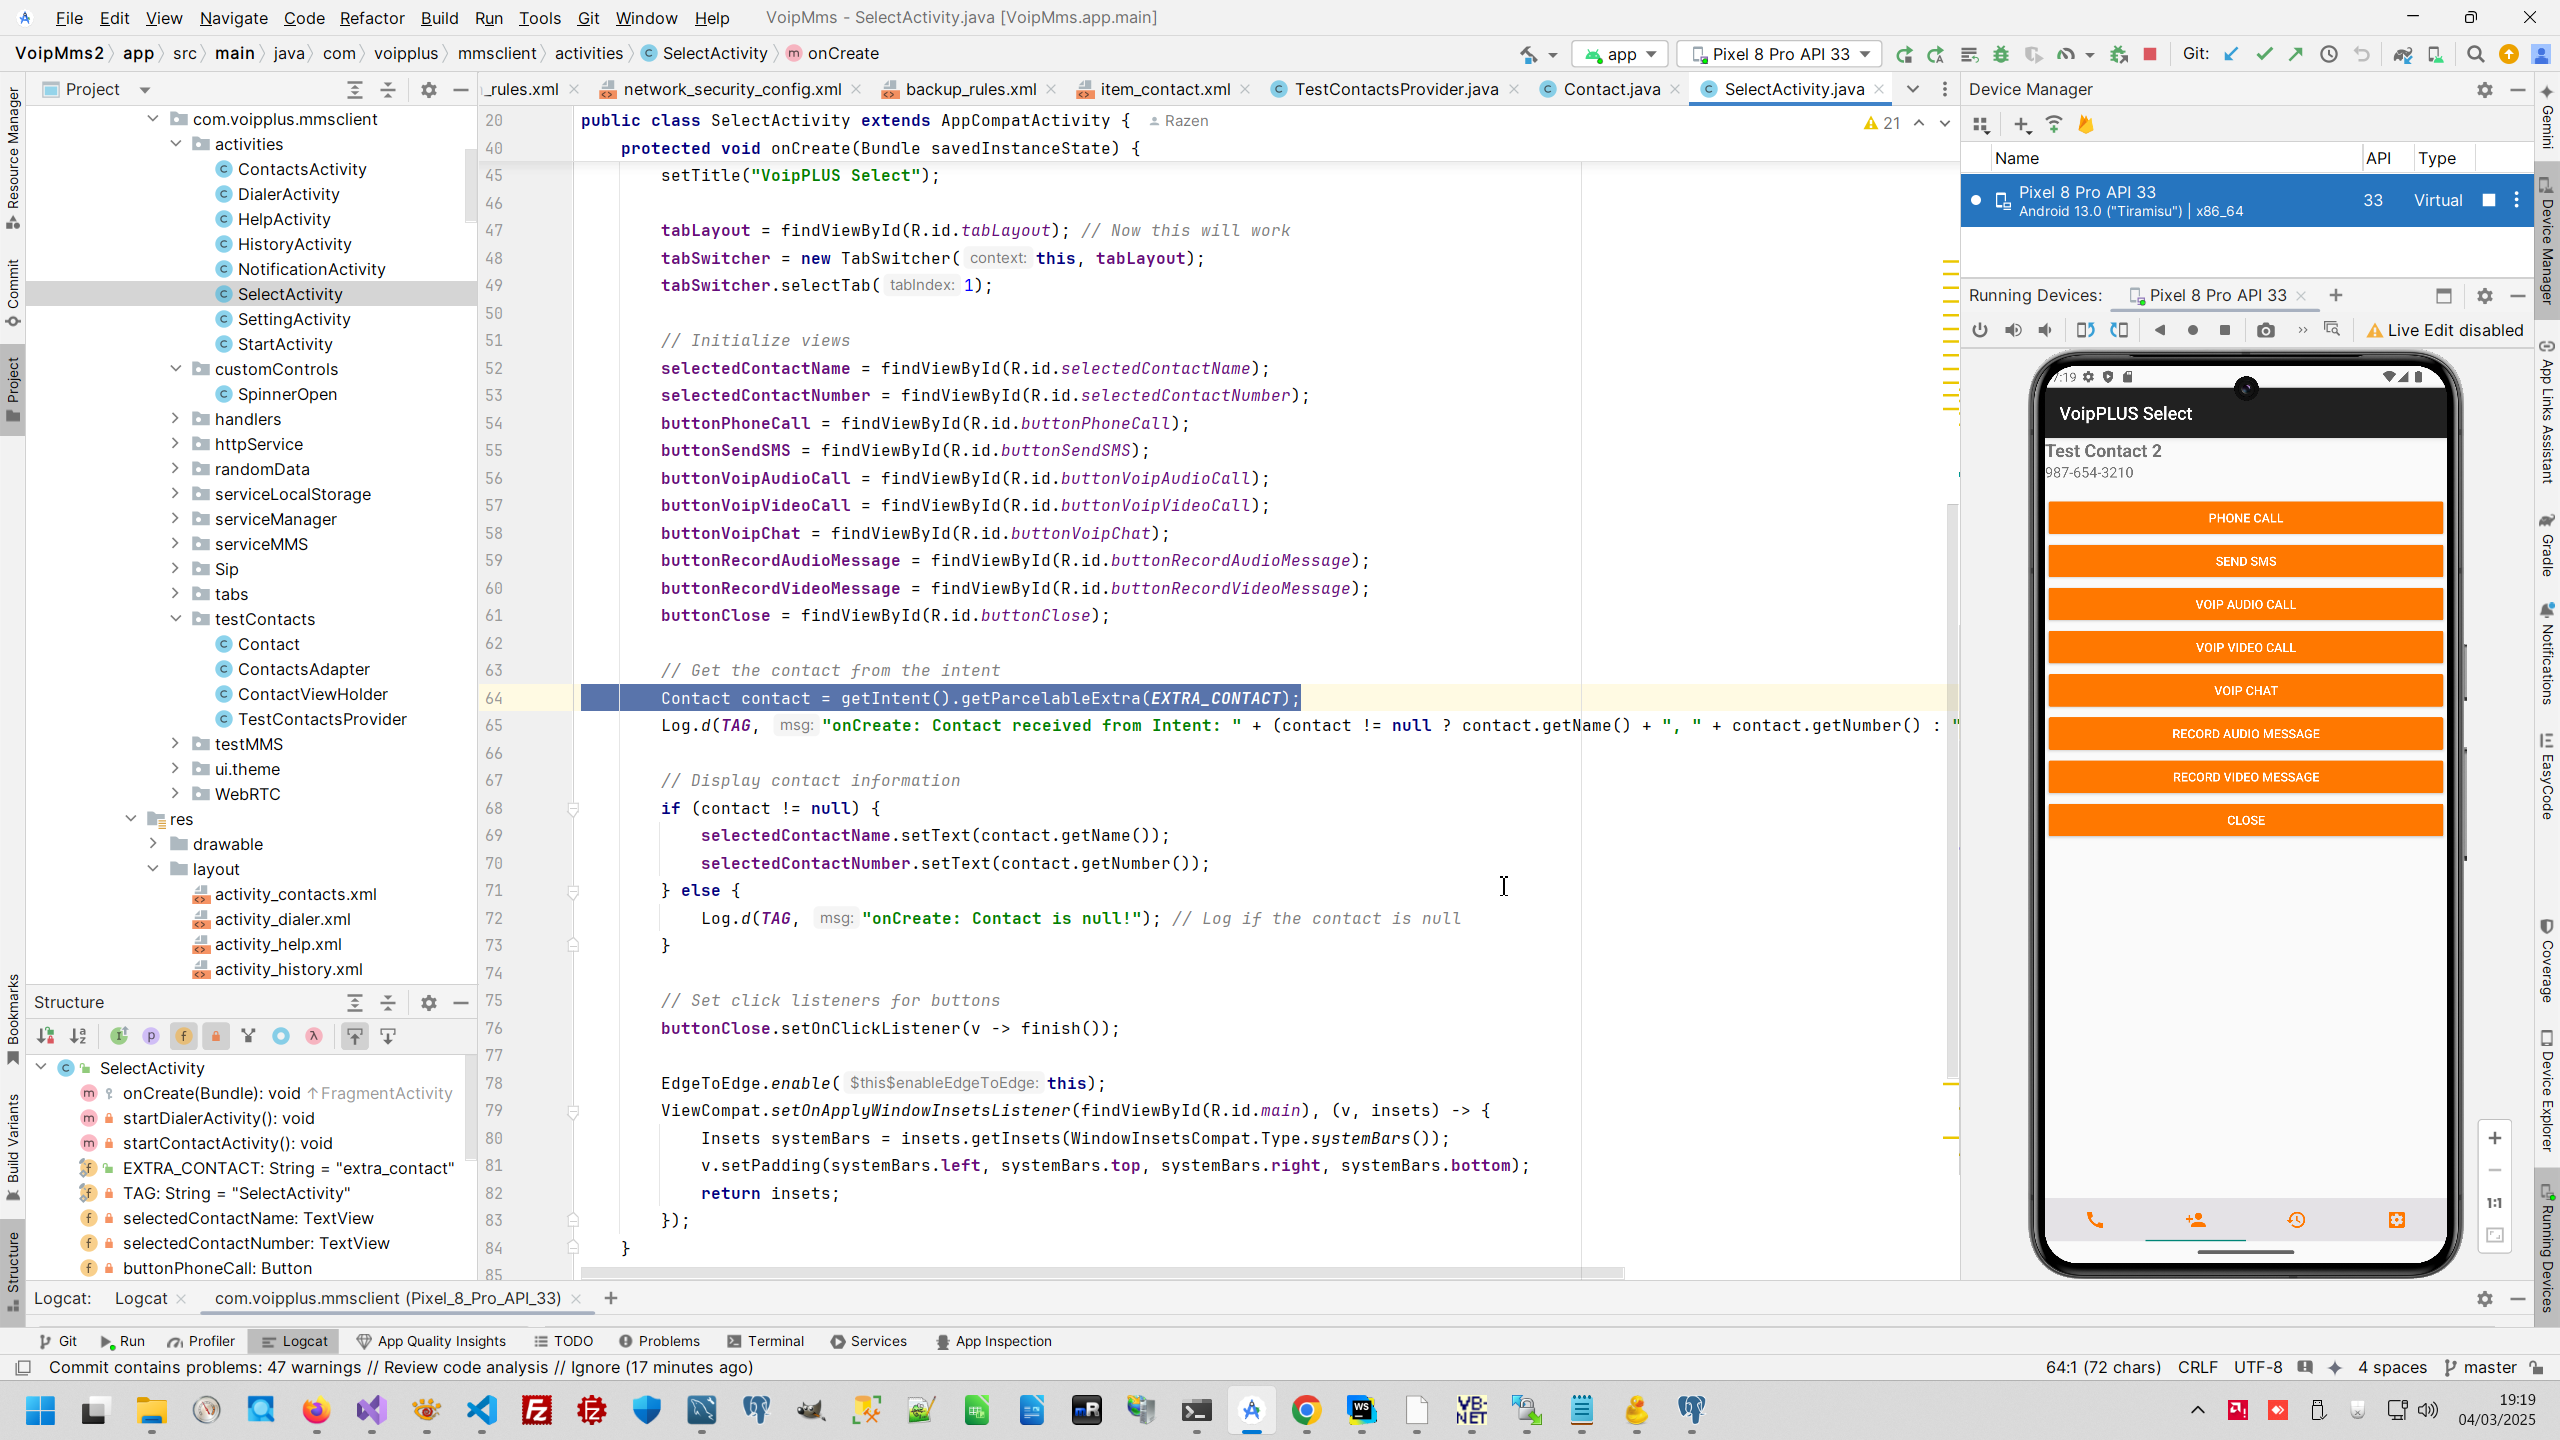The width and height of the screenshot is (2560, 1440).
Task: Click Sync Project with Gradle Files icon
Action: pos(2403,54)
